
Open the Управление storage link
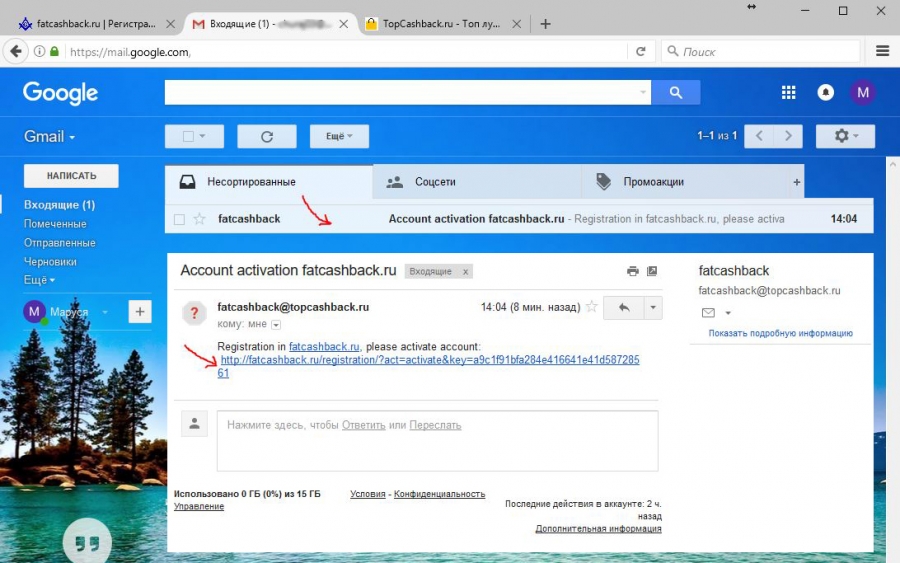(199, 506)
